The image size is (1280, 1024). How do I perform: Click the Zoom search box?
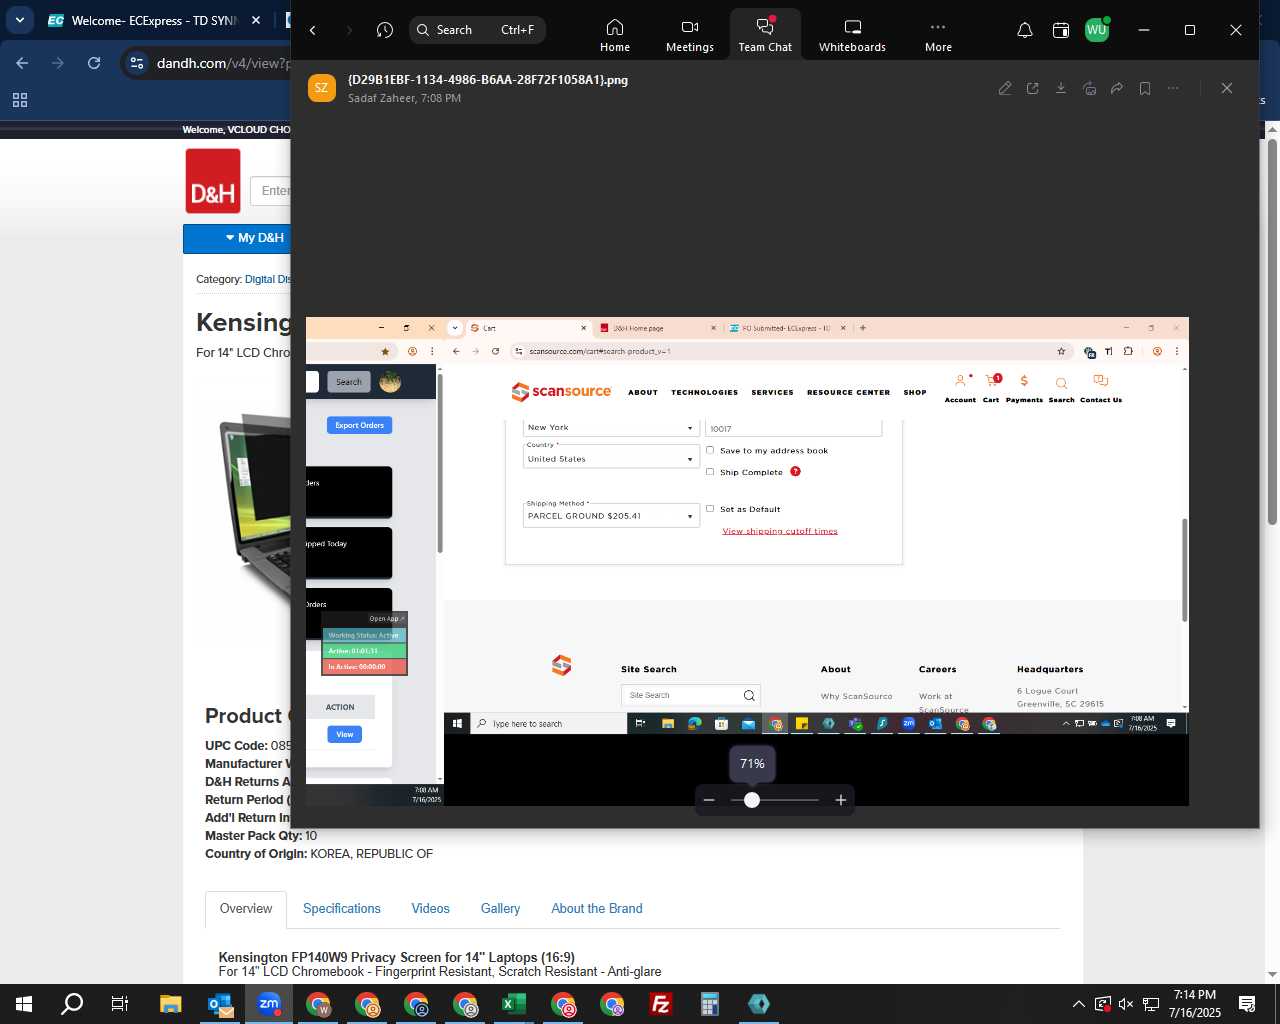click(x=477, y=30)
